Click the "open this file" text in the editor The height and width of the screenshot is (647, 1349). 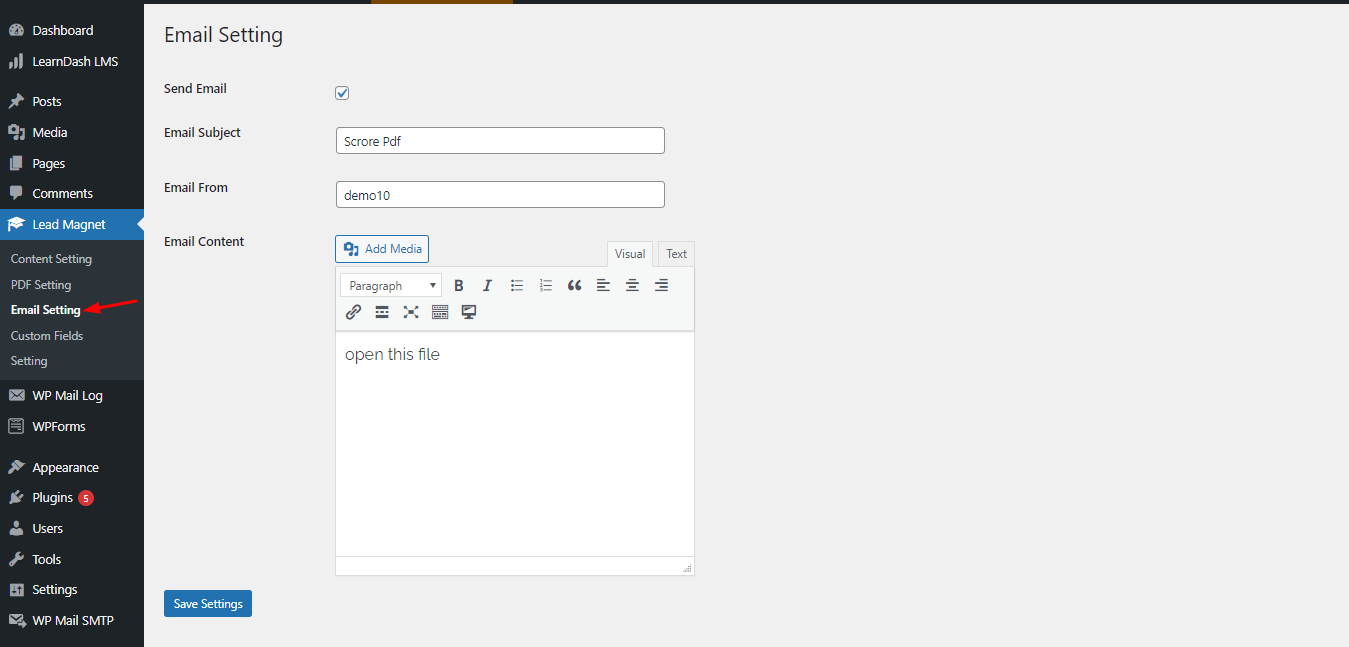(x=392, y=354)
